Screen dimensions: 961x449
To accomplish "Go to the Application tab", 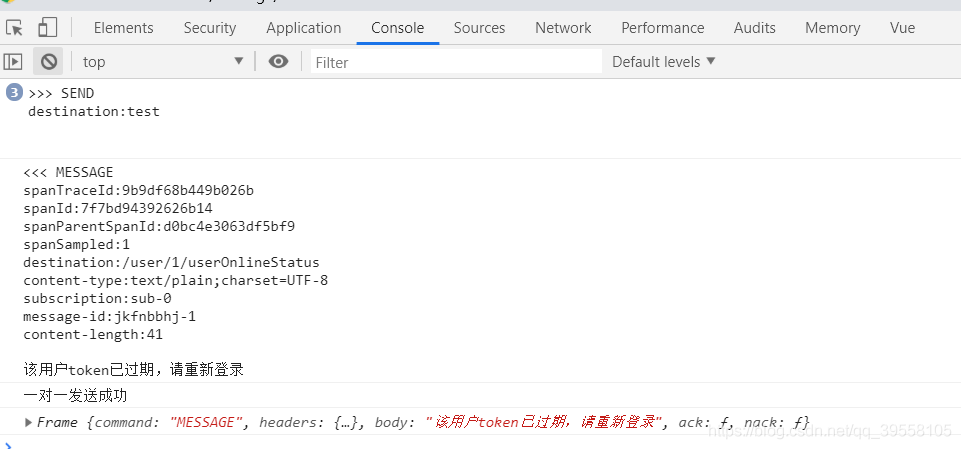I will 304,28.
